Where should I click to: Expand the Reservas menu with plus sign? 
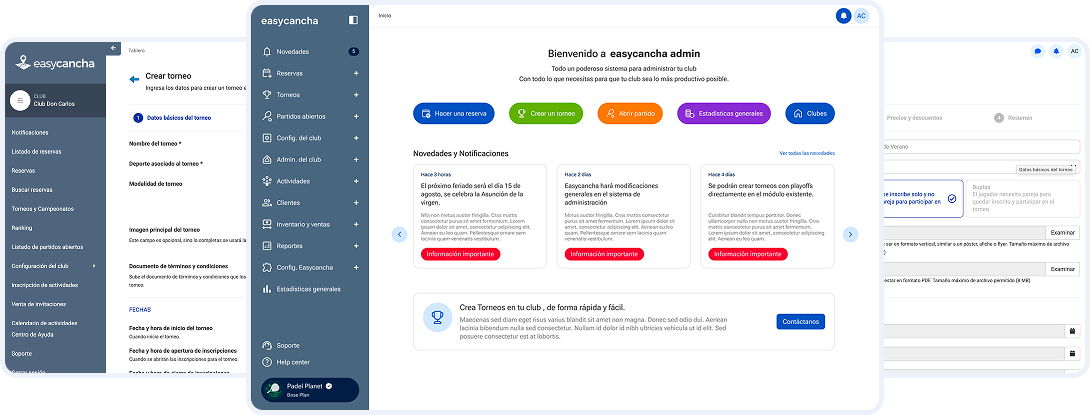click(356, 73)
